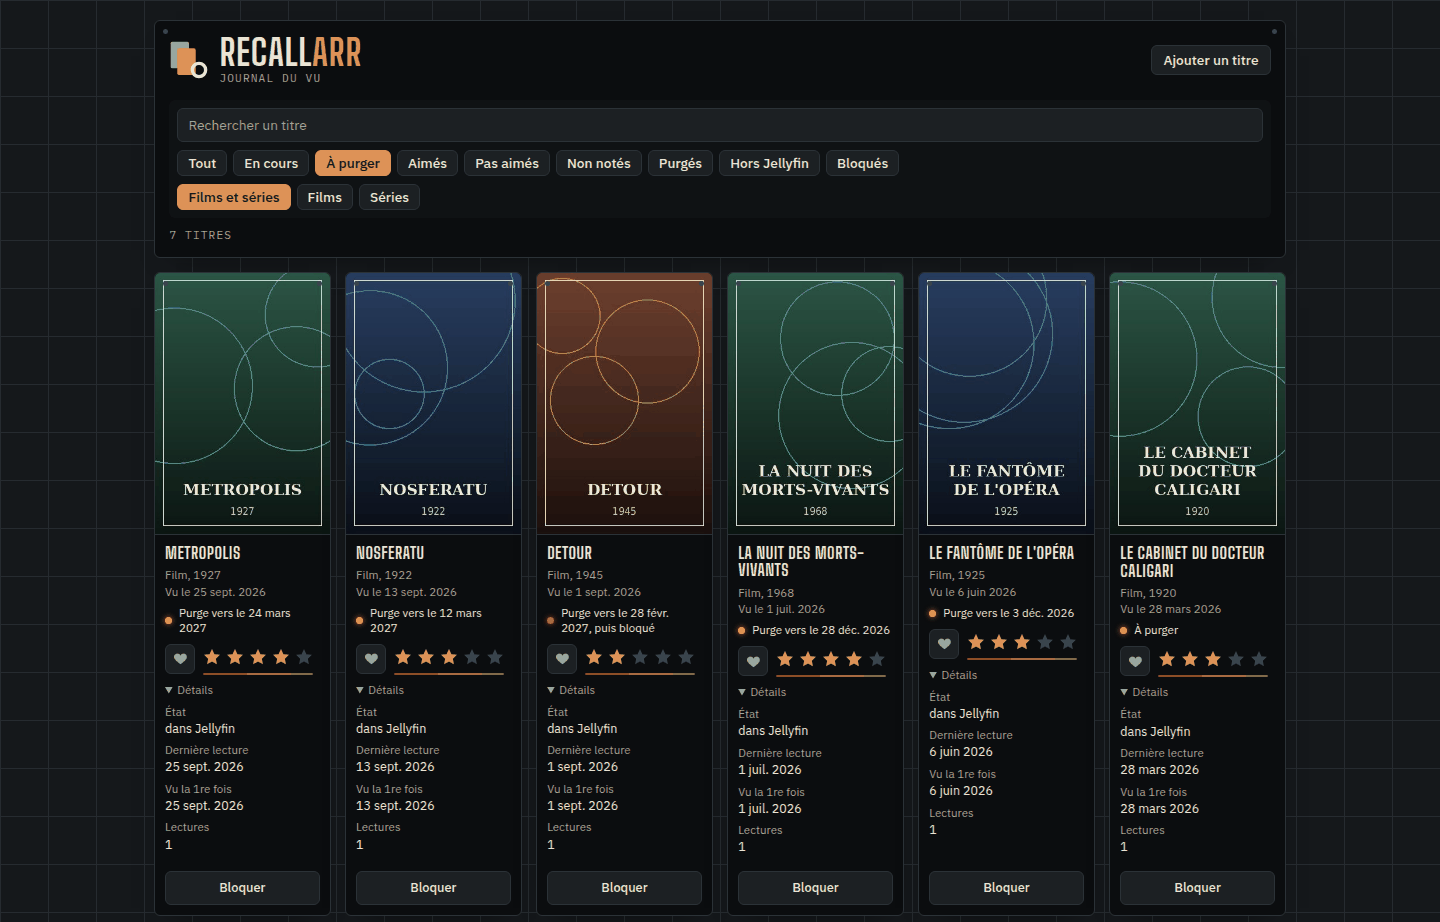Show the Purgés filter
This screenshot has height=922, width=1440.
tap(680, 163)
